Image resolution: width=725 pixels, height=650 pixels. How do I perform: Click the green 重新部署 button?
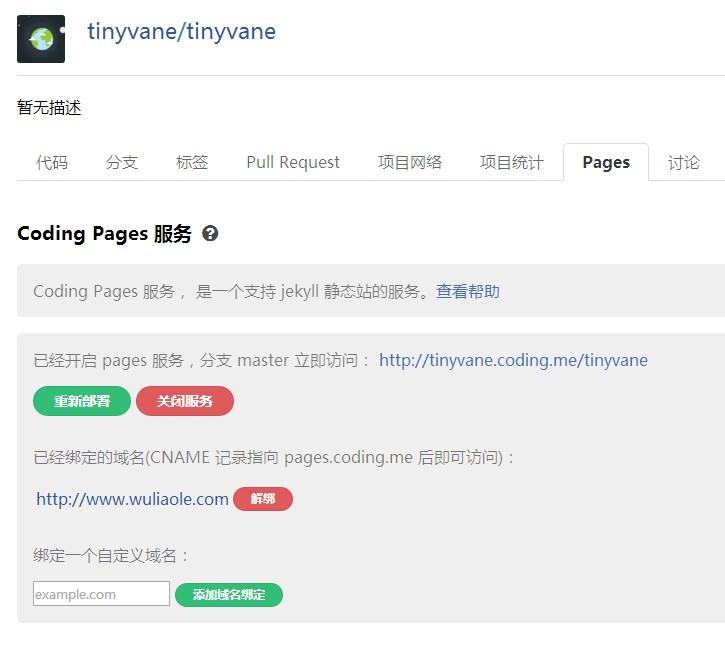tap(82, 401)
